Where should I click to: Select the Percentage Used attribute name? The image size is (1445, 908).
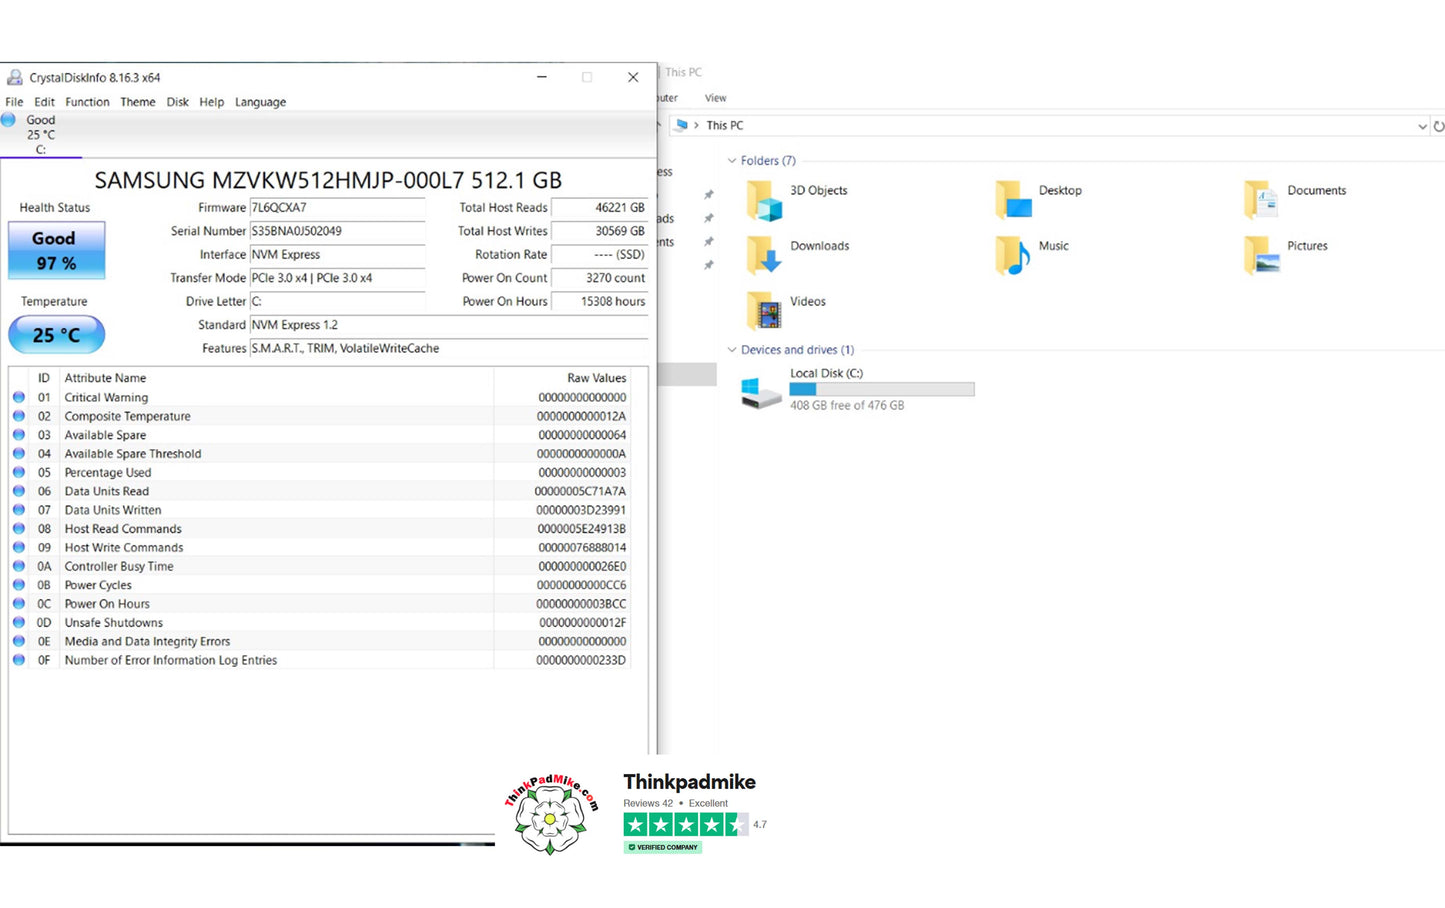pyautogui.click(x=108, y=473)
